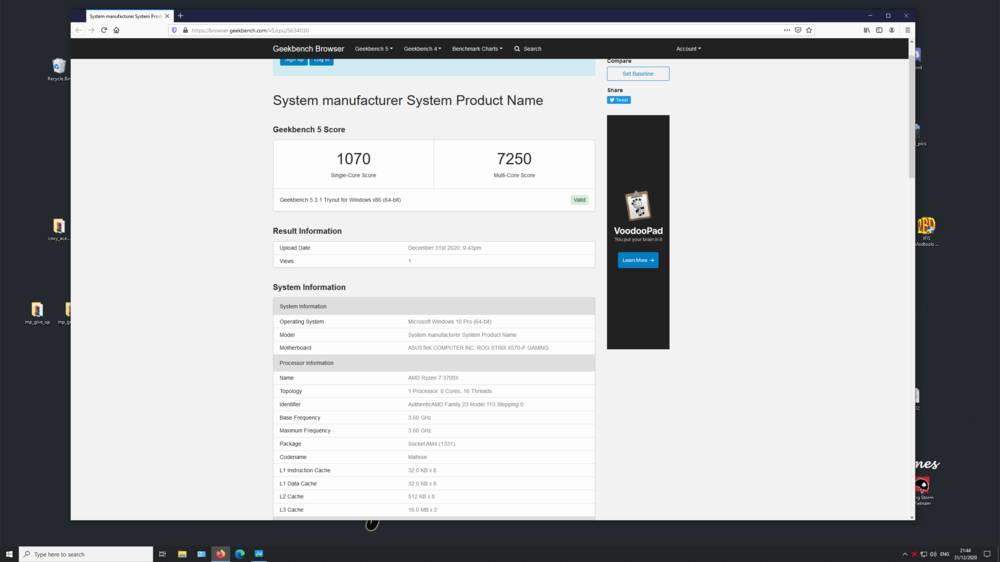This screenshot has width=1000, height=562.
Task: Open the Recycle Bin desktop icon
Action: [58, 68]
